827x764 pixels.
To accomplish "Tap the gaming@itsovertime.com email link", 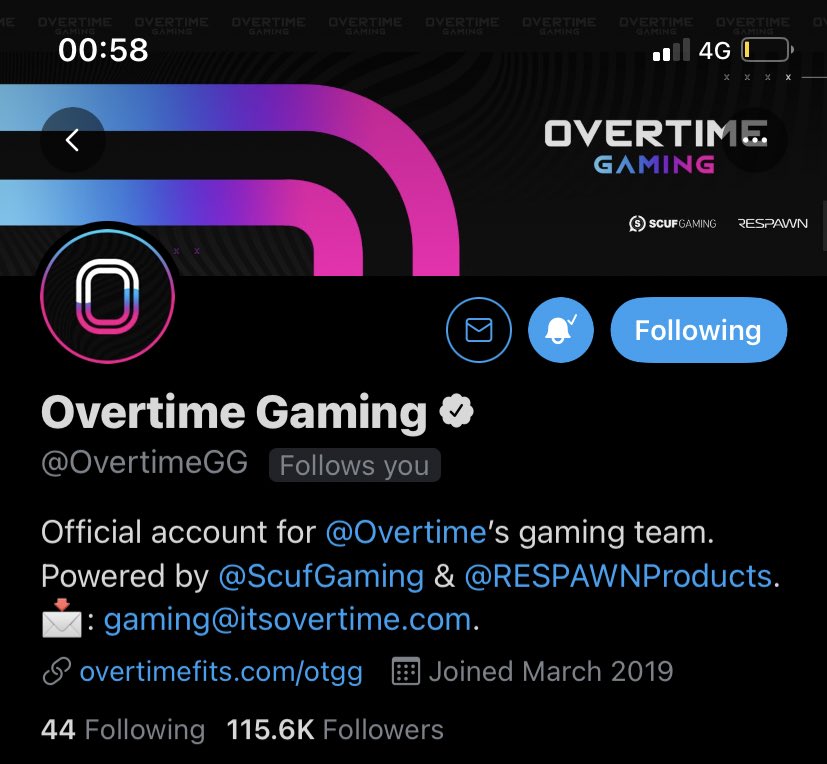I will (x=287, y=620).
